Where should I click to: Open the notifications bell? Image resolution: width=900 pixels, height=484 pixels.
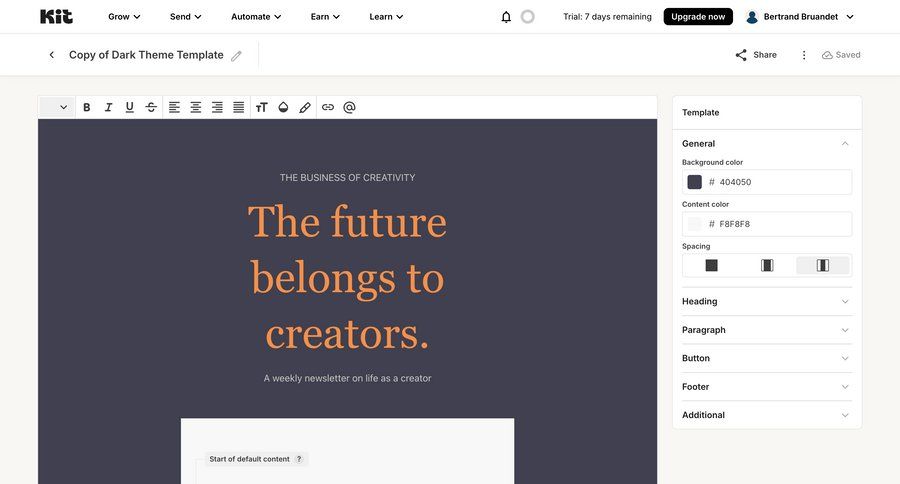coord(506,17)
